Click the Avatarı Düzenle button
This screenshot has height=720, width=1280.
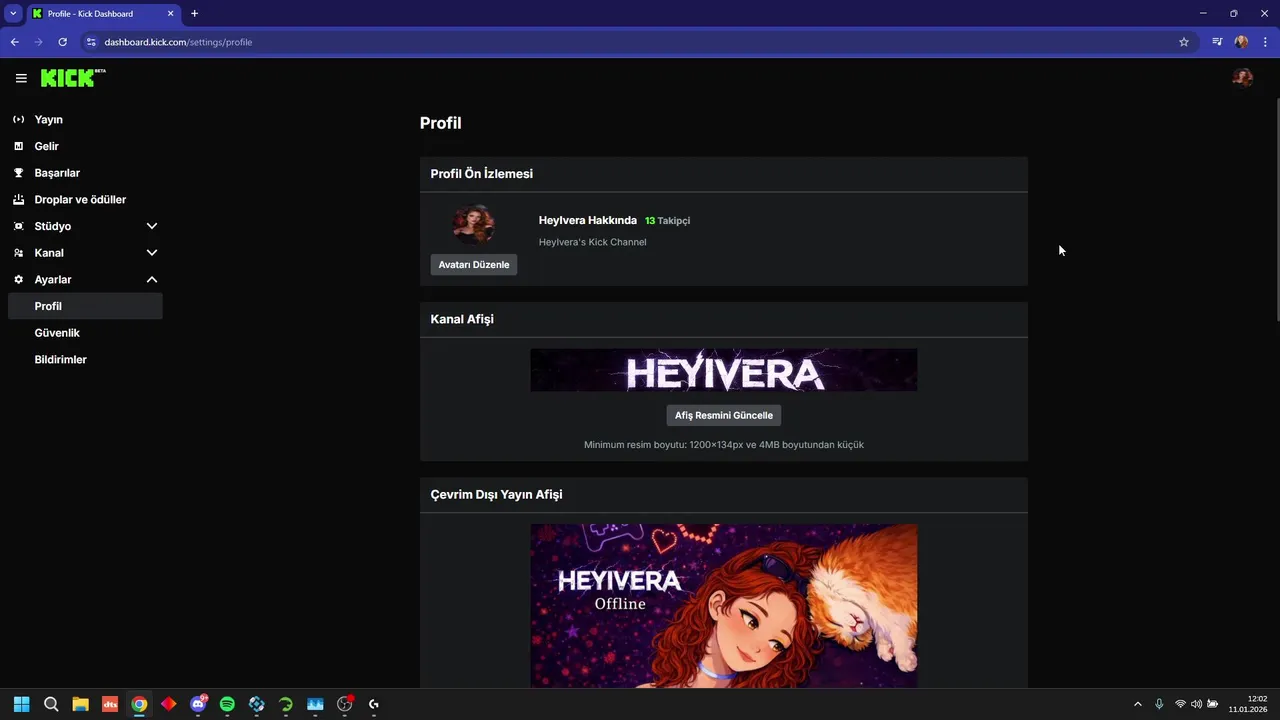474,265
